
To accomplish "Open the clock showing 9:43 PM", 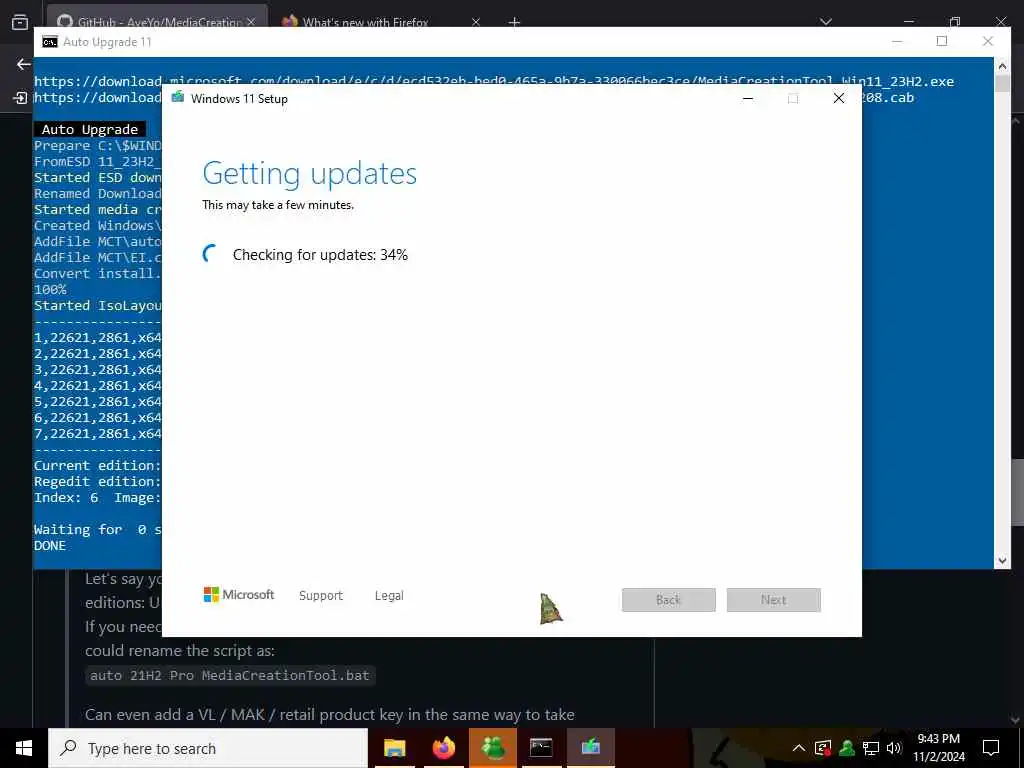I will (x=939, y=748).
